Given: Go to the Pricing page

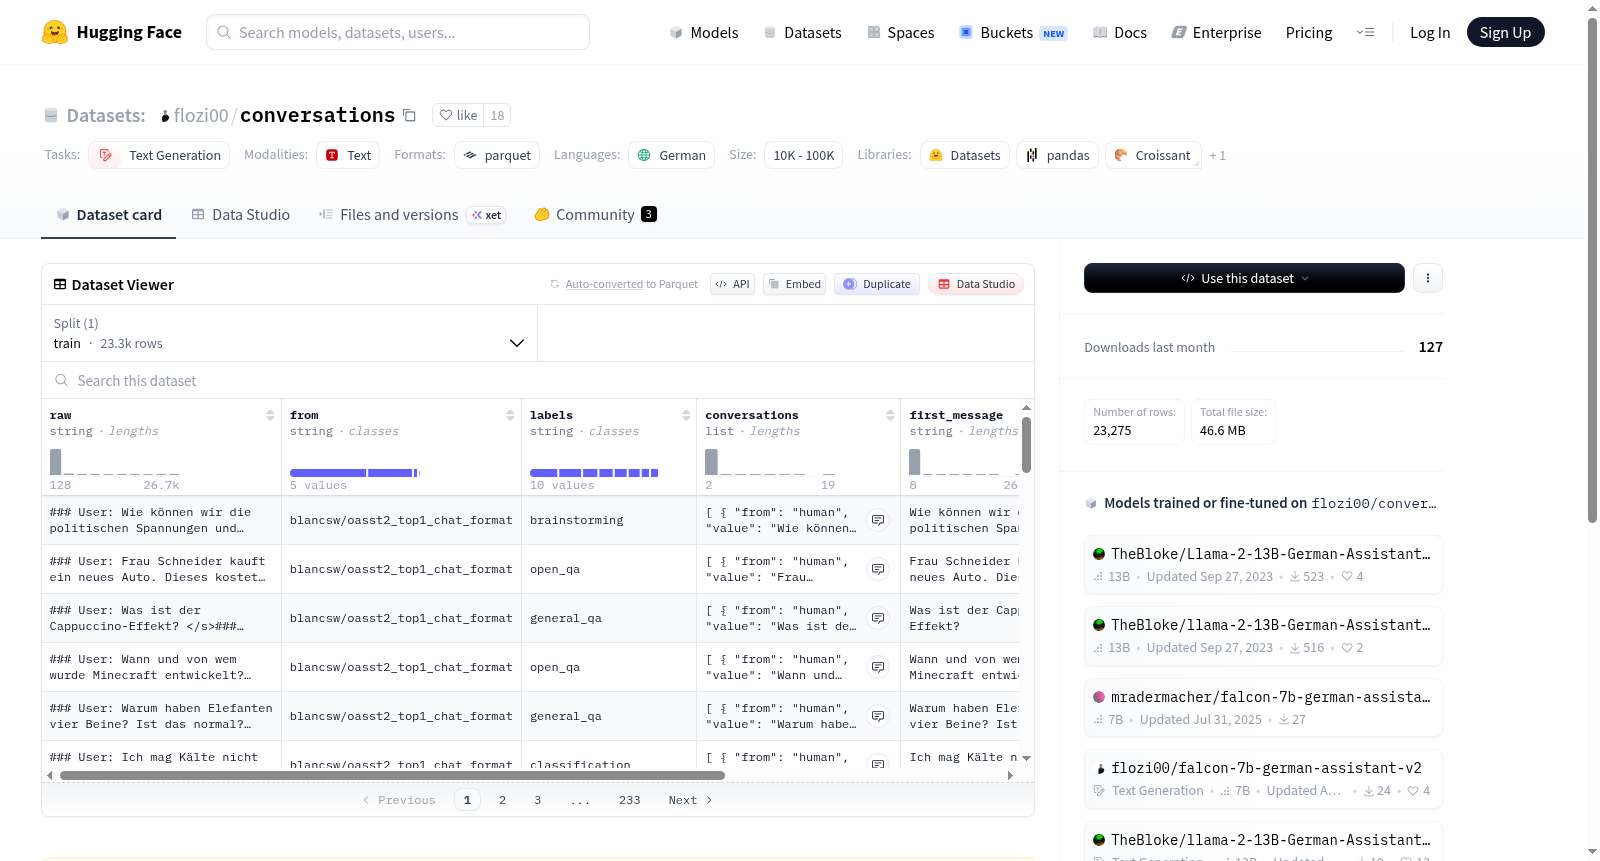Looking at the screenshot, I should [1309, 32].
